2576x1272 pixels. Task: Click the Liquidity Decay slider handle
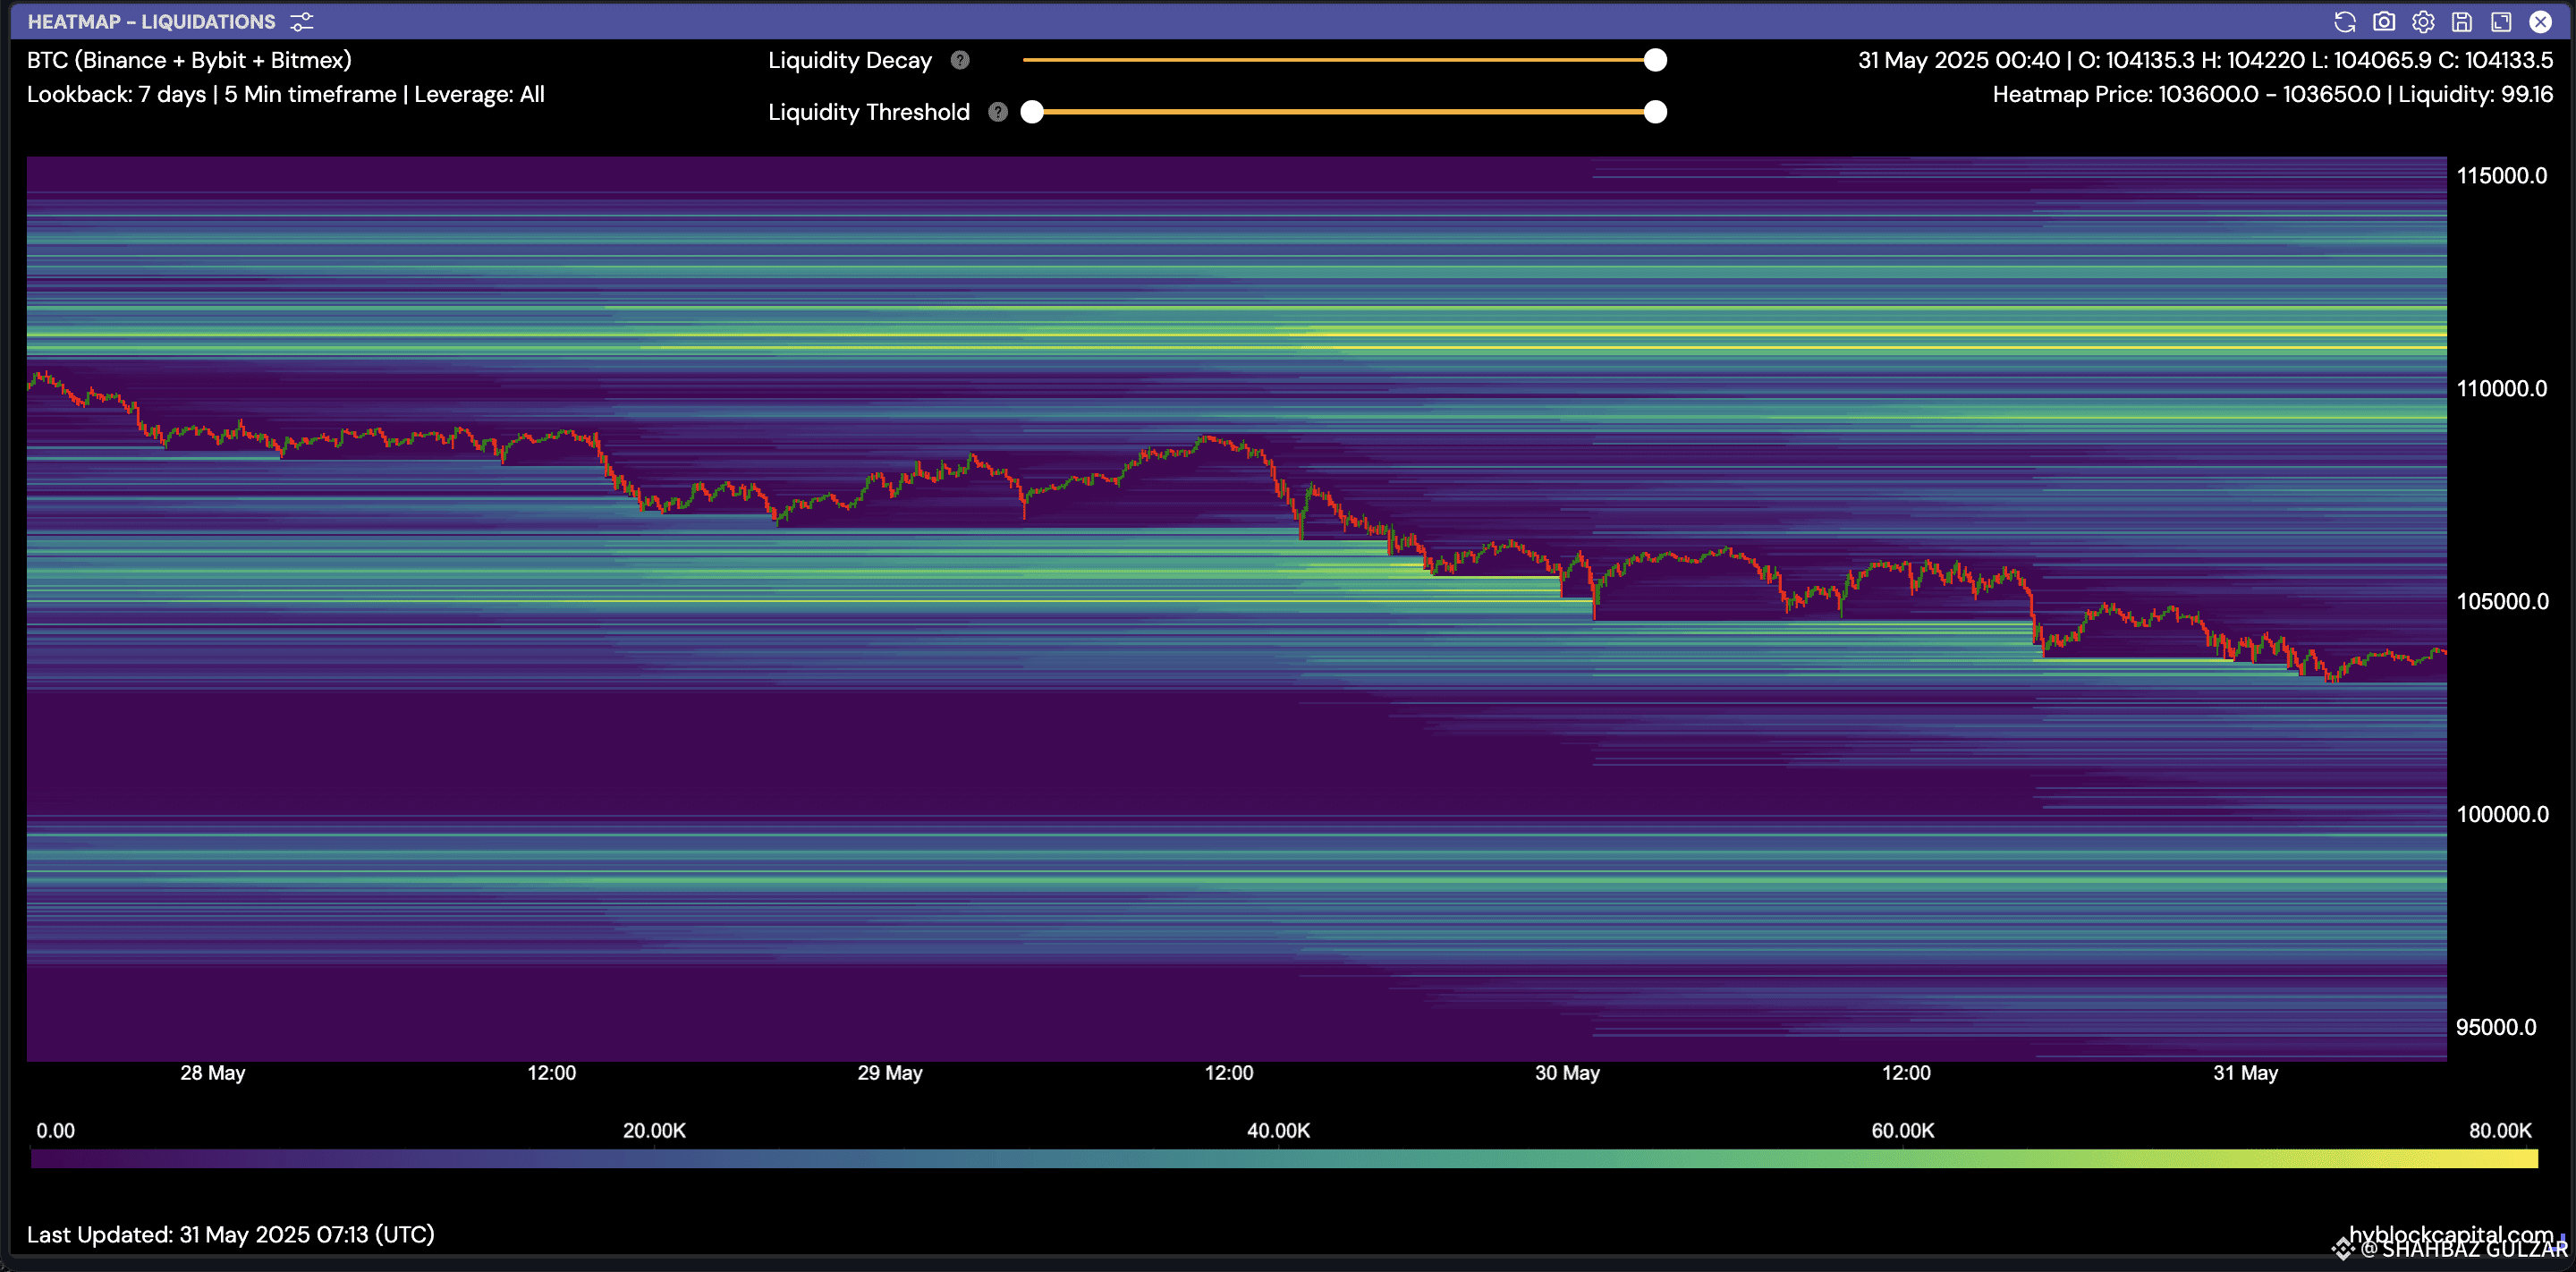pyautogui.click(x=1655, y=60)
